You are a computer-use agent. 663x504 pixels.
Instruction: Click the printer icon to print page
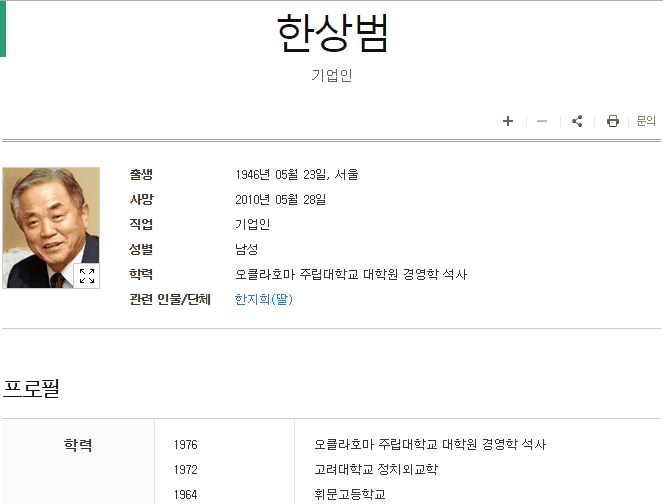[613, 121]
